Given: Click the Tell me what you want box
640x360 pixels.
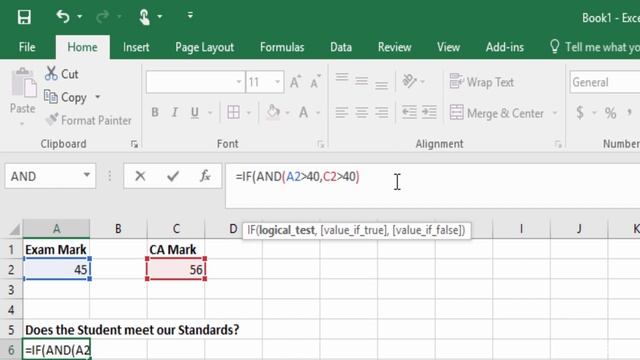Looking at the screenshot, I should [595, 47].
